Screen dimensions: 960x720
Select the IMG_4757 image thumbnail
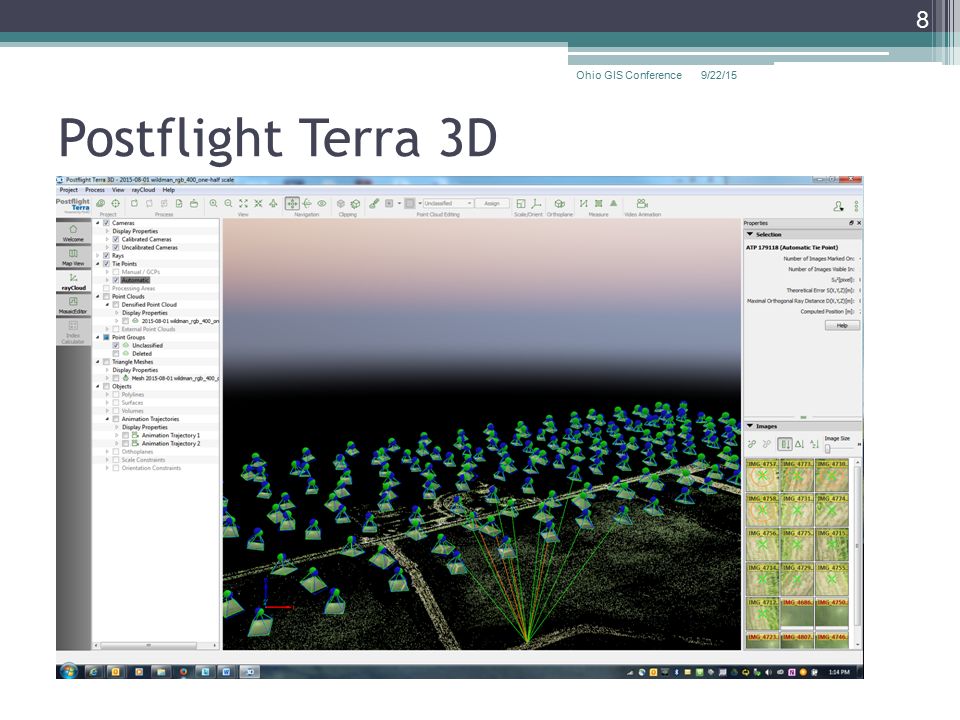click(x=762, y=476)
